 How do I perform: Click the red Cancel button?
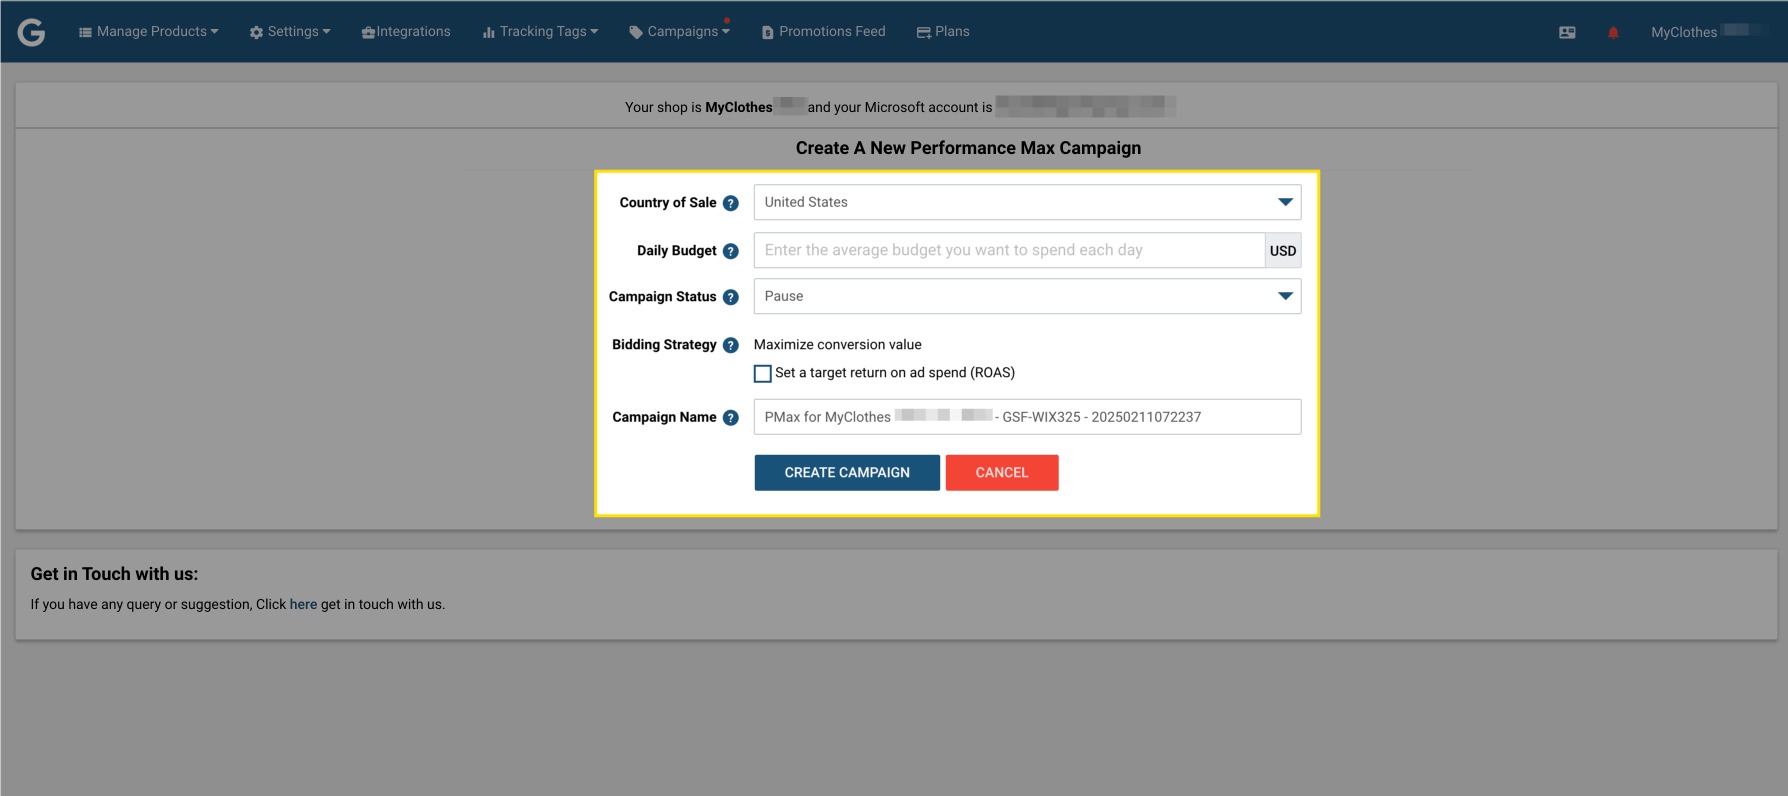tap(1002, 473)
